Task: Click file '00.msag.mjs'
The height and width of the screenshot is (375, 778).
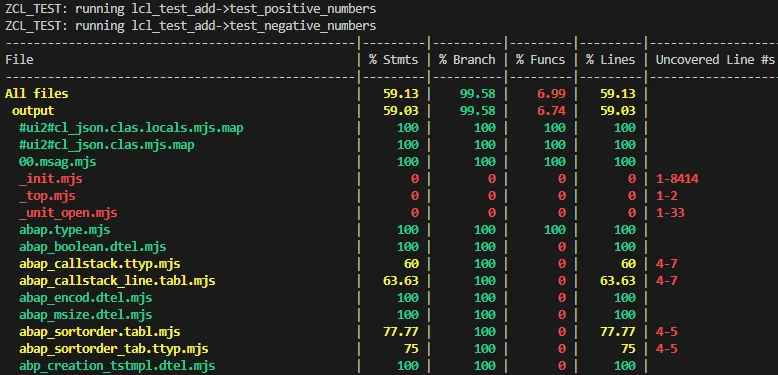Action: pyautogui.click(x=58, y=162)
